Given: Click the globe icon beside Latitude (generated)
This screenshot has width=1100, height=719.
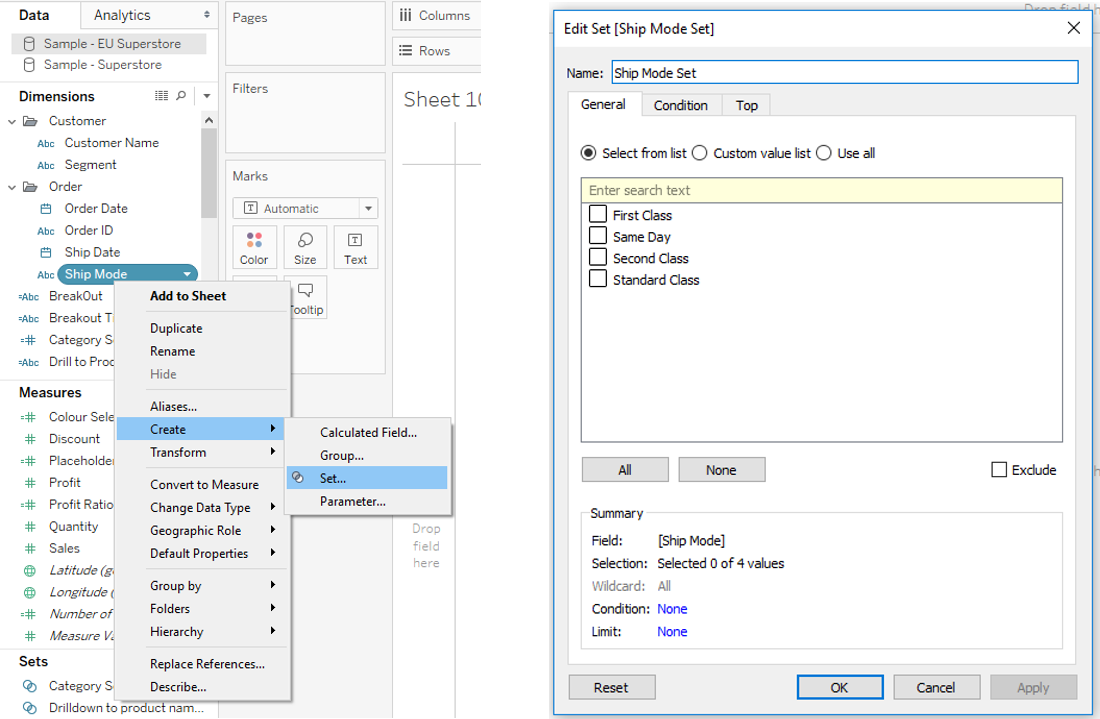Looking at the screenshot, I should point(30,569).
